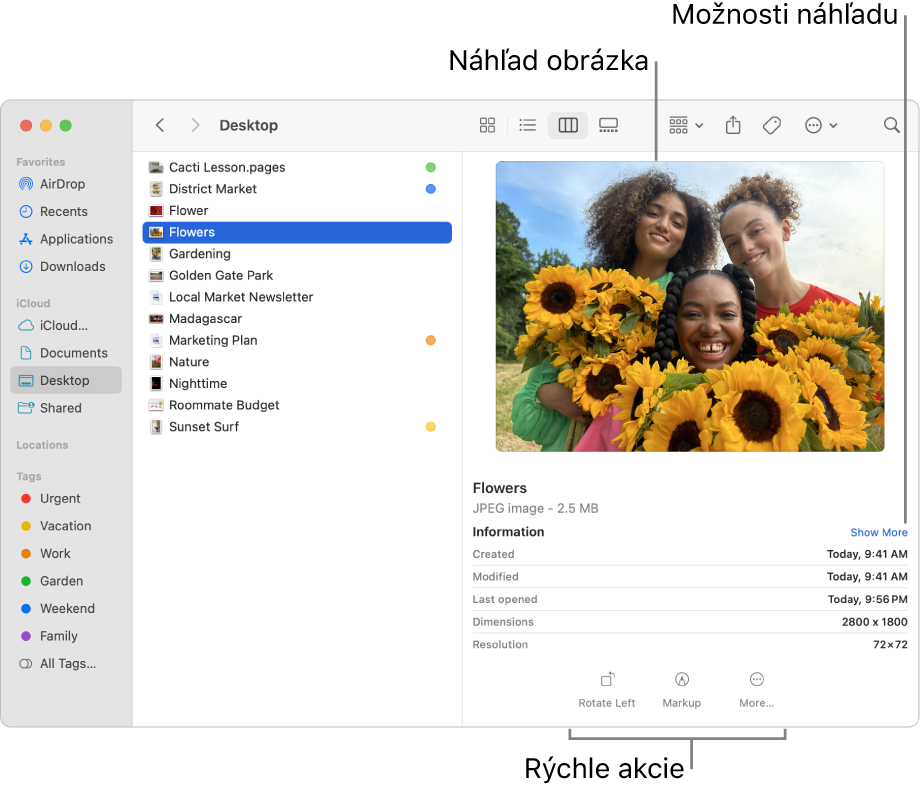This screenshot has width=923, height=790.
Task: Filter by the purple Family tag
Action: (65, 636)
